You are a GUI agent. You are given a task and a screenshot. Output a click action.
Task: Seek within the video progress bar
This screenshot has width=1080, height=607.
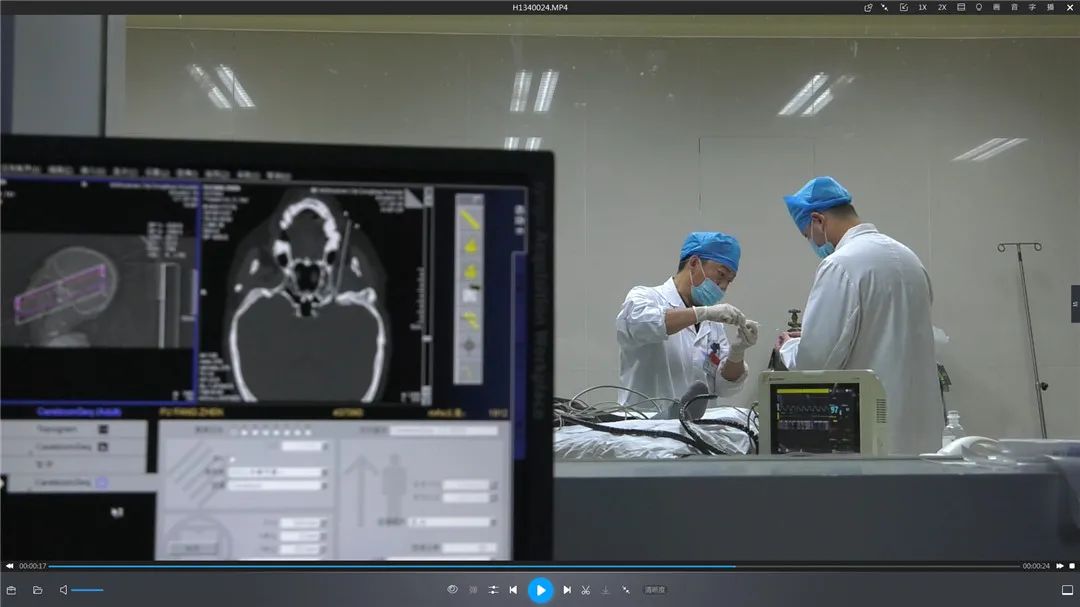coord(500,566)
